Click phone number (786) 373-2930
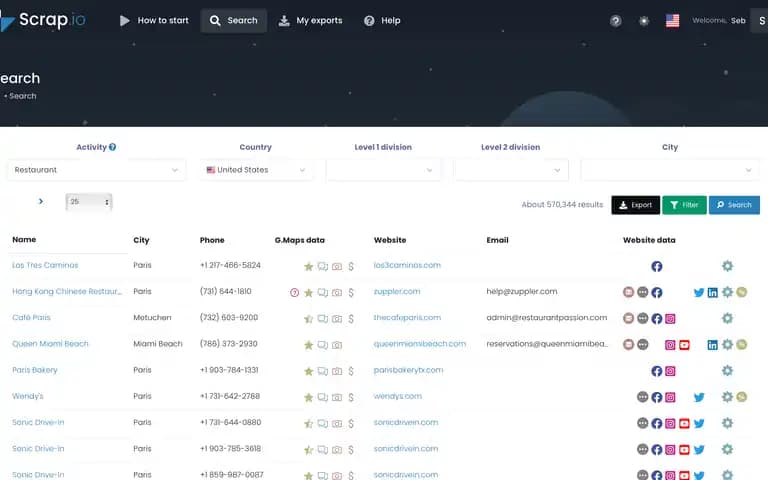This screenshot has height=480, width=768. [228, 344]
